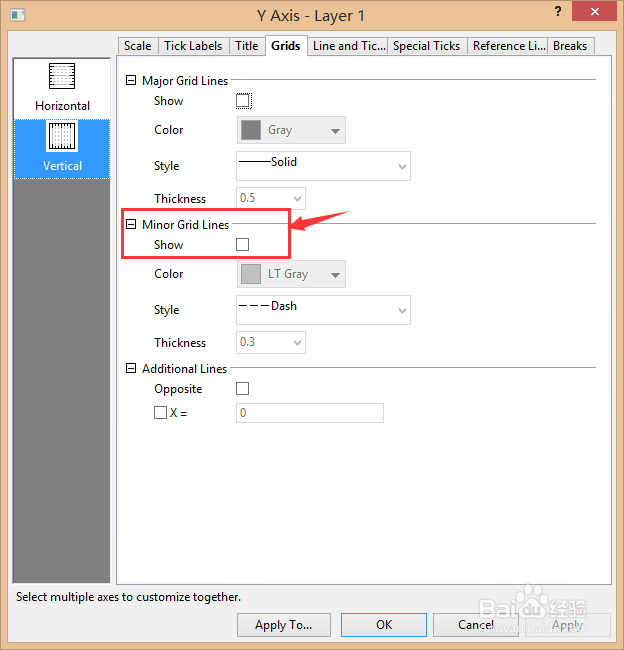This screenshot has height=650, width=624.
Task: Click the X = value input field
Action: (310, 413)
